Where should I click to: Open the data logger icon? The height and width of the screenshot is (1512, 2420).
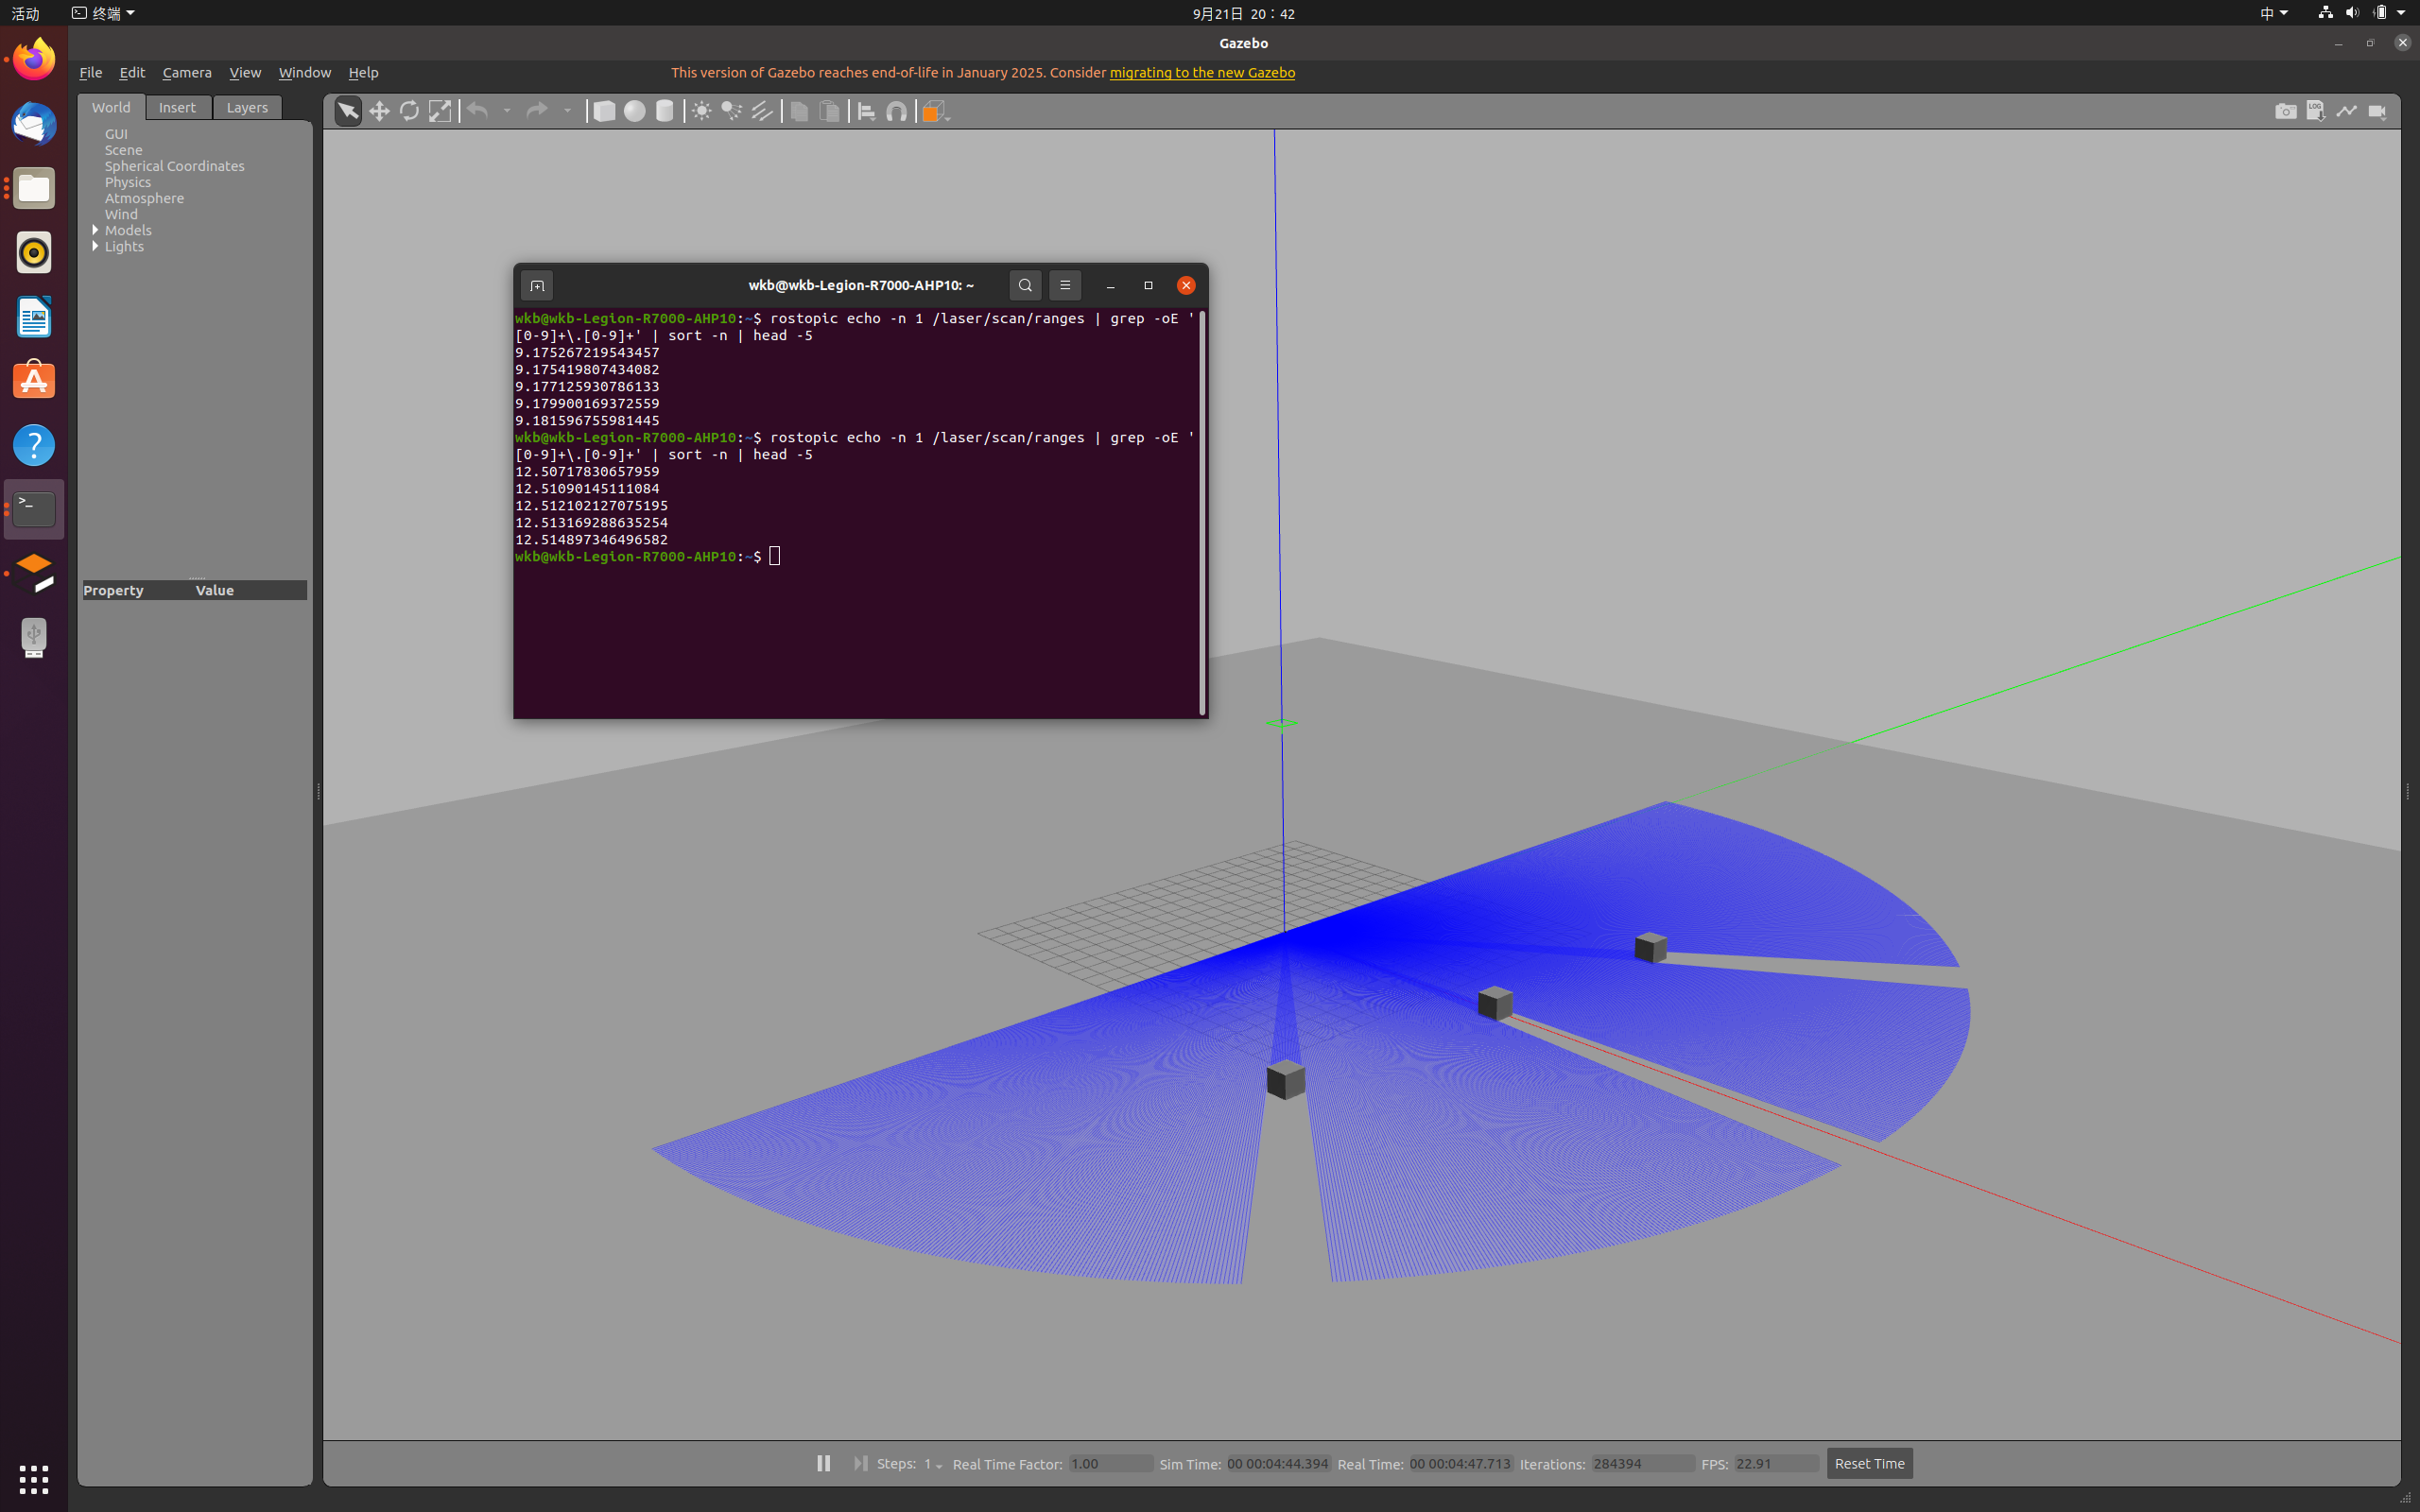tap(2316, 111)
